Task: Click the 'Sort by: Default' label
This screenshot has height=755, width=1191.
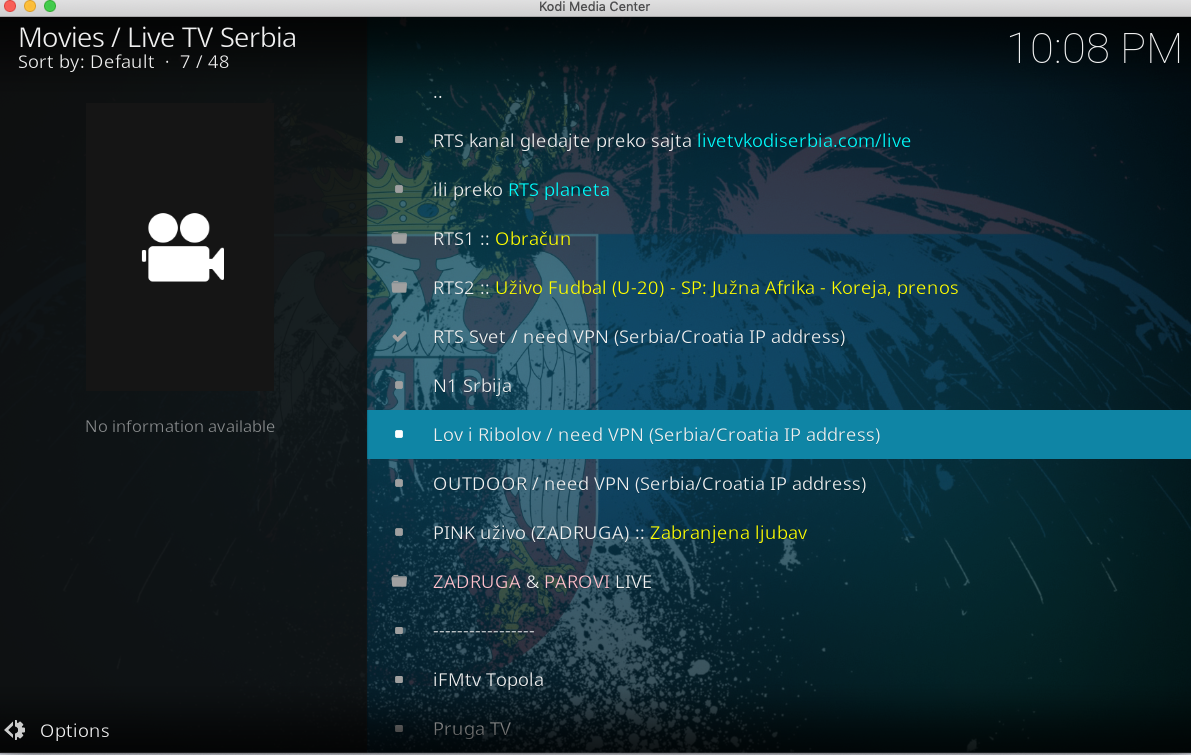Action: click(86, 62)
